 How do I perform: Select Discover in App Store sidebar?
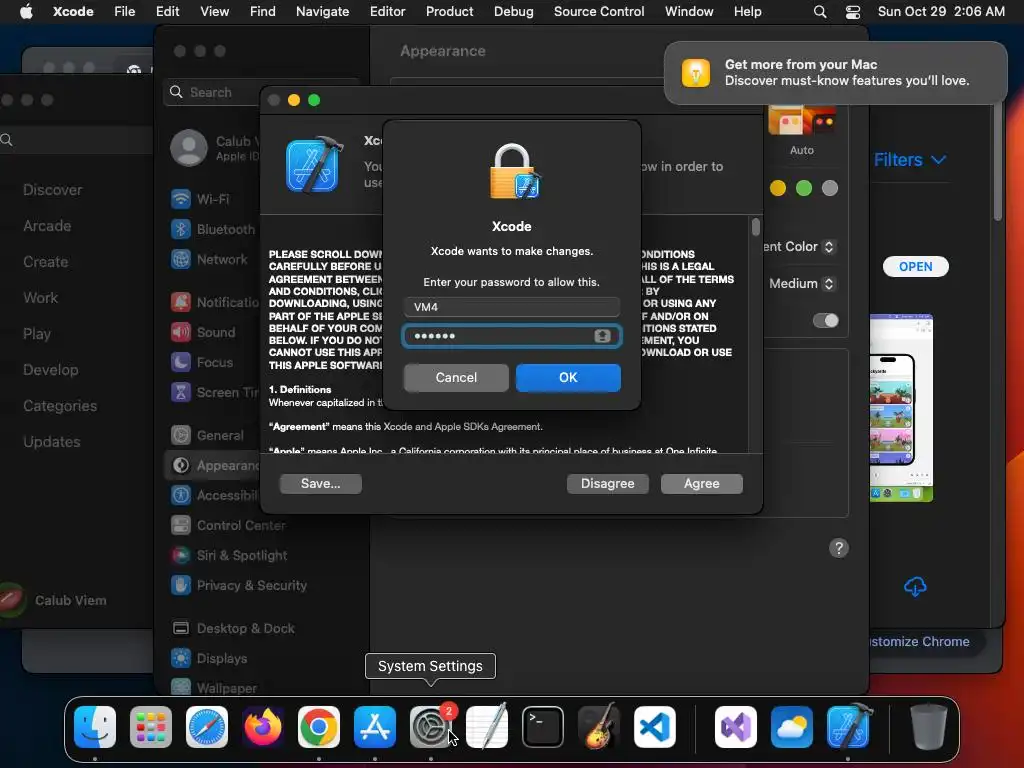tap(53, 190)
